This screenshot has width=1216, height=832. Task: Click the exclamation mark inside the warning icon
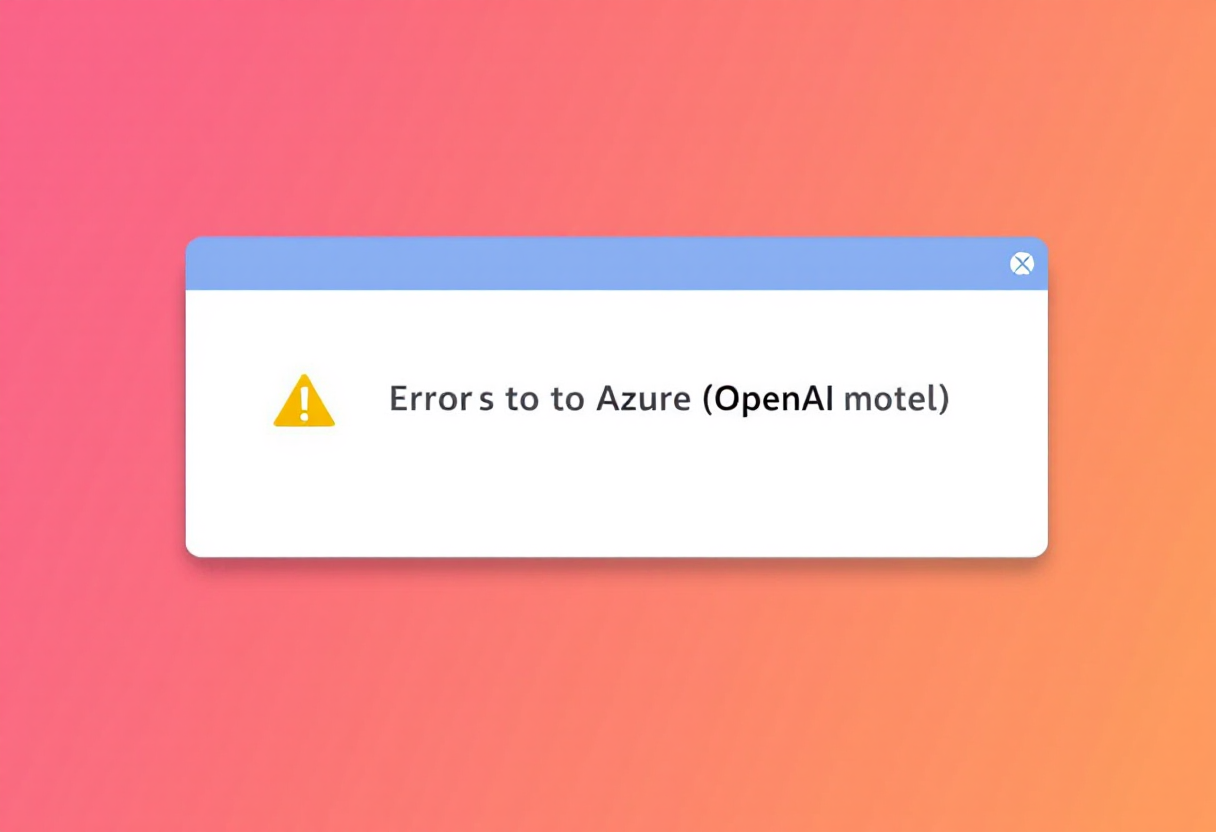[304, 399]
